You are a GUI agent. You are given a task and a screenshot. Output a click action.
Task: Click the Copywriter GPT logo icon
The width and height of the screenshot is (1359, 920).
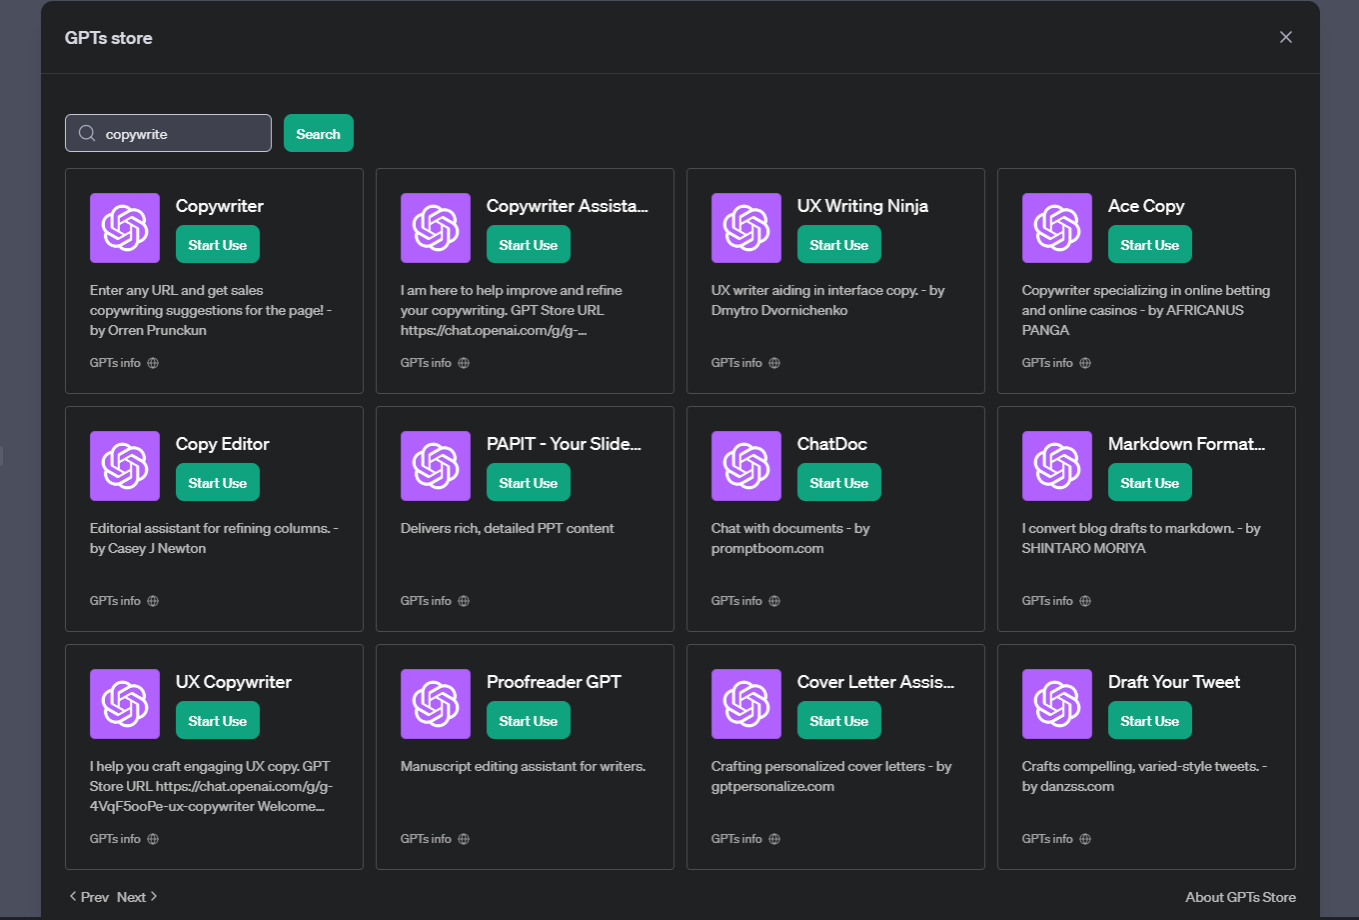point(125,228)
